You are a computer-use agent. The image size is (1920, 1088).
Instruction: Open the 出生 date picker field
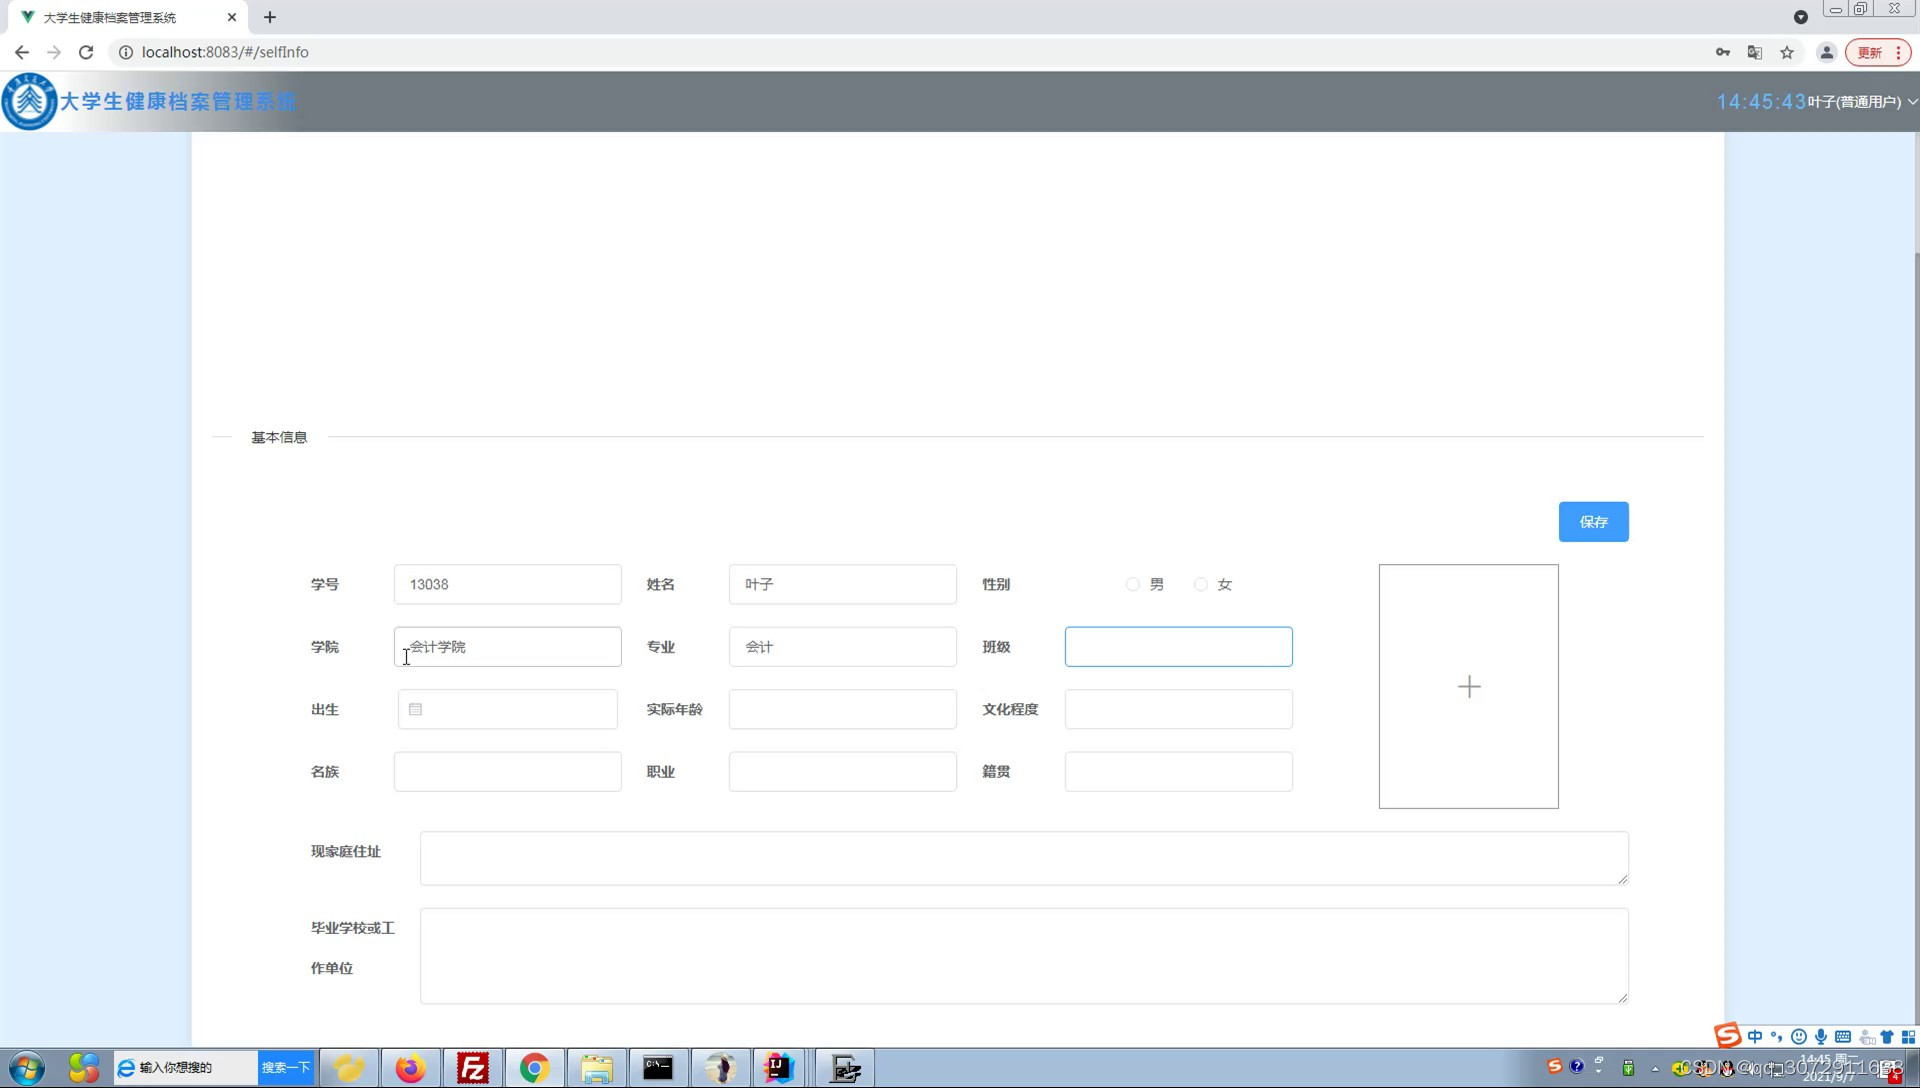tap(507, 709)
